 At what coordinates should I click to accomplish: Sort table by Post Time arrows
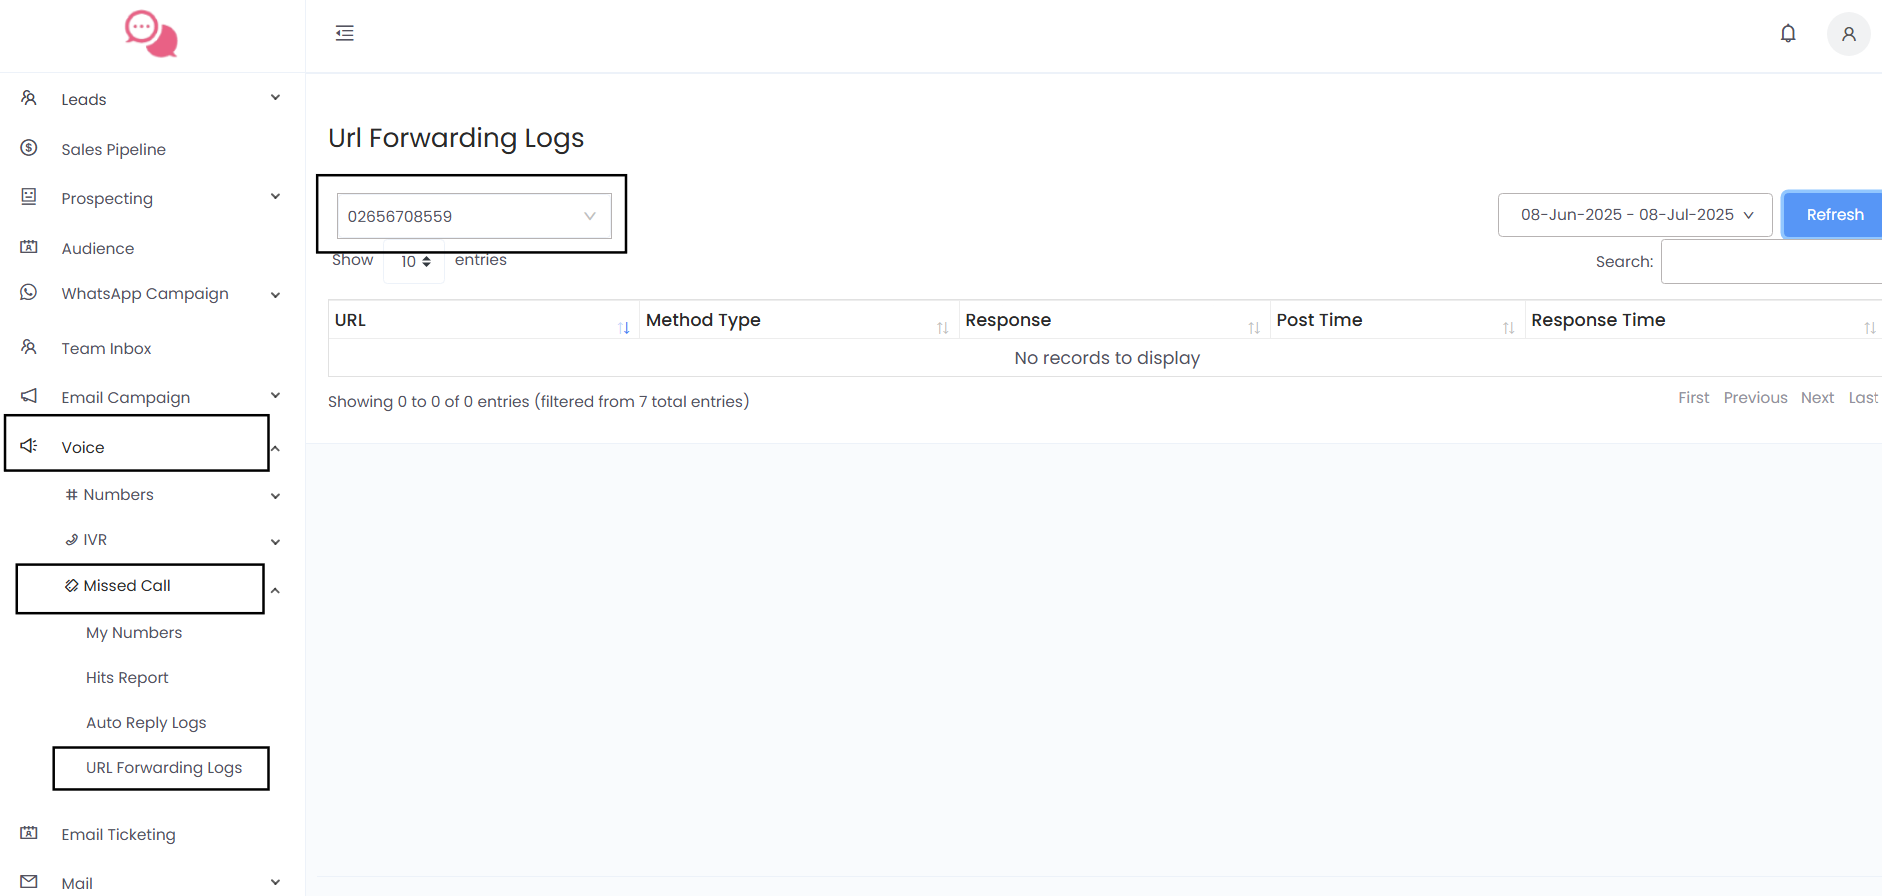[x=1508, y=328]
